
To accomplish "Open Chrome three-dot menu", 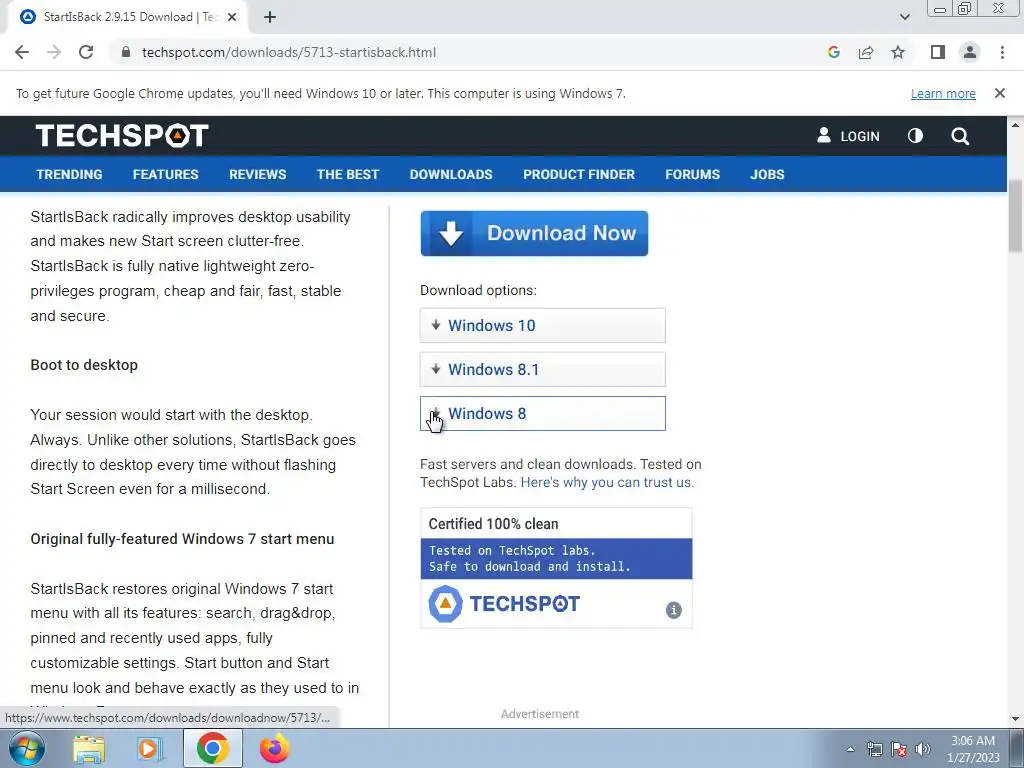I will tap(1002, 52).
